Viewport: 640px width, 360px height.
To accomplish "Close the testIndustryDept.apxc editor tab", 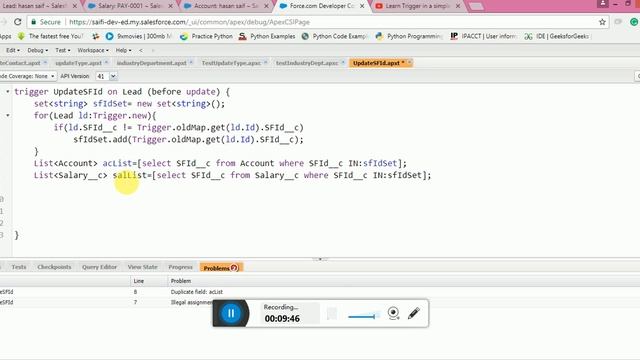I will pos(343,62).
